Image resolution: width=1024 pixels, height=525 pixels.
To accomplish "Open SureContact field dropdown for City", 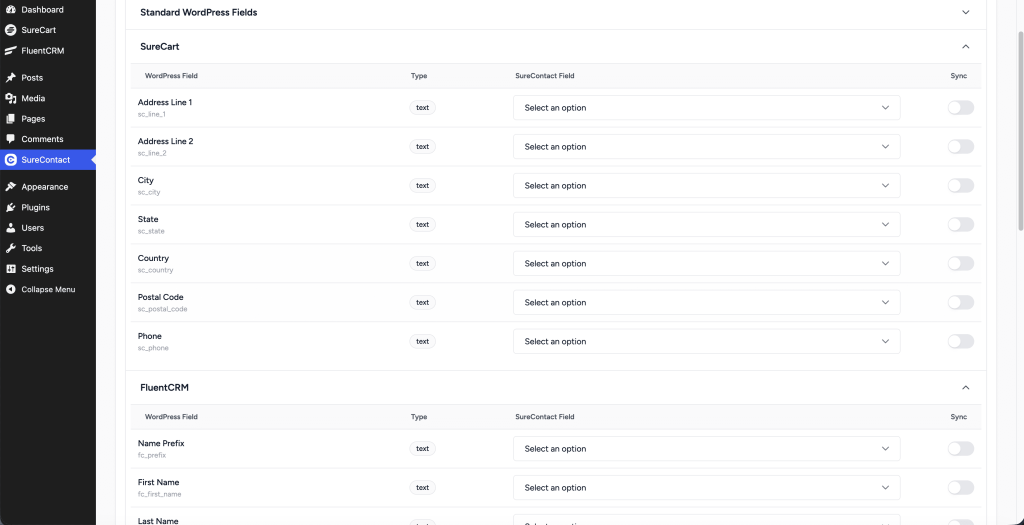I will (706, 186).
